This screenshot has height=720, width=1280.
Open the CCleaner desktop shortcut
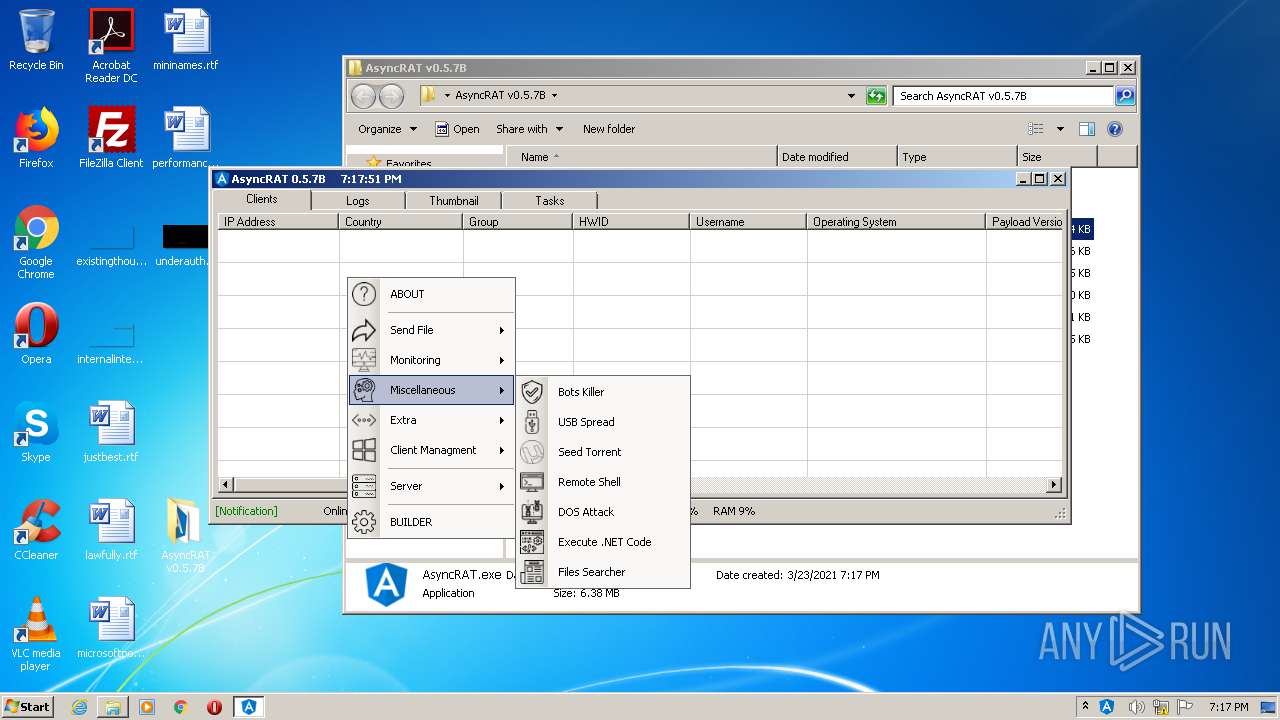[x=36, y=530]
